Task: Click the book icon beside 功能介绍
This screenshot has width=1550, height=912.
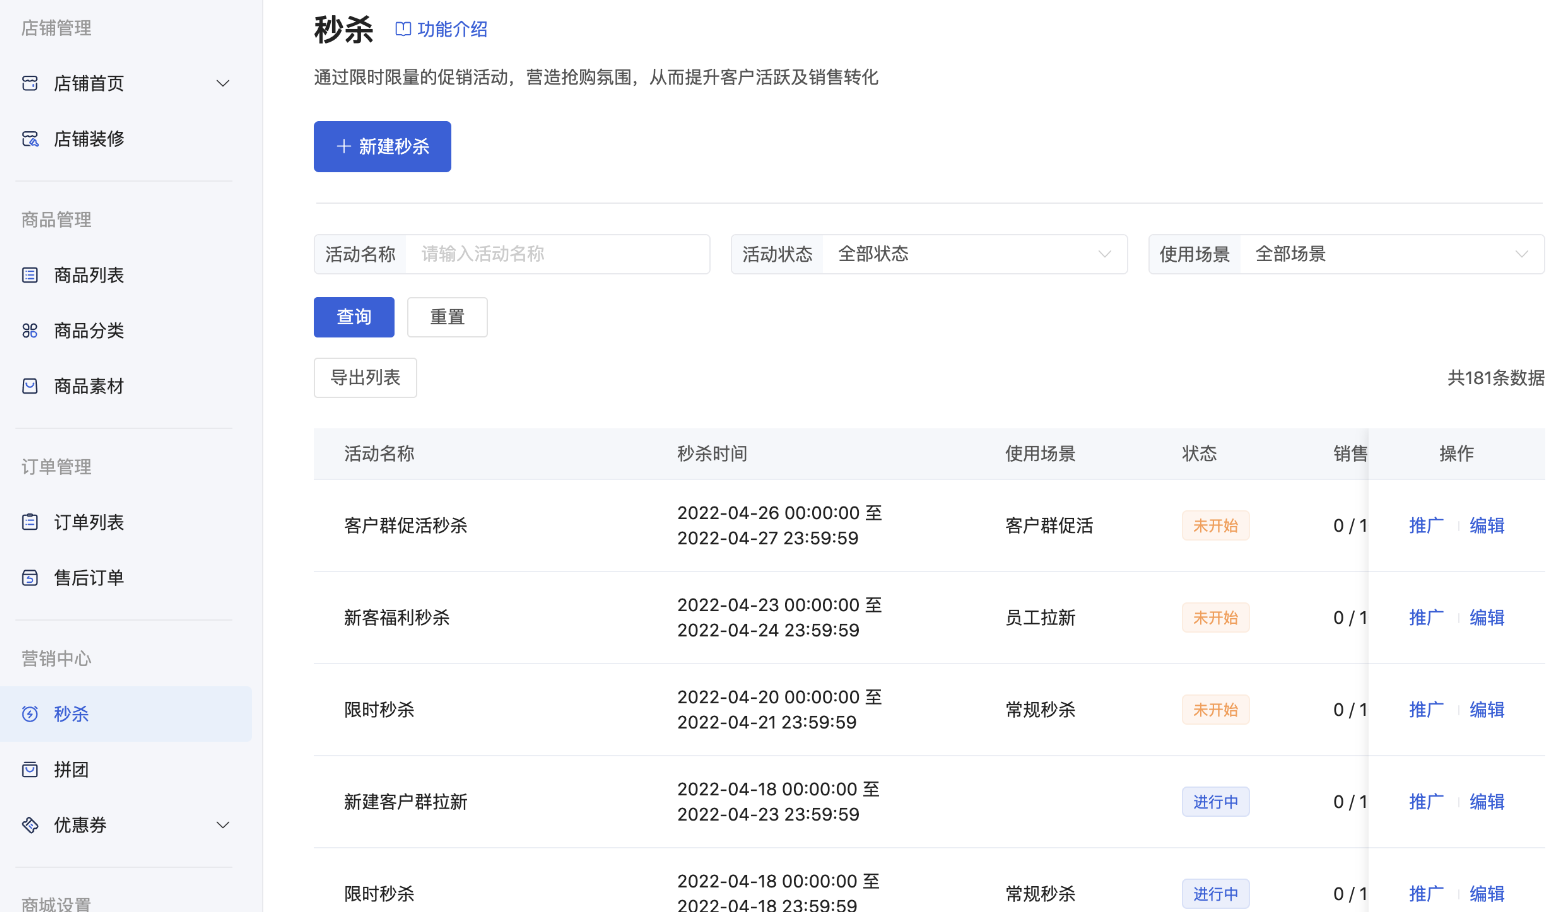Action: (403, 29)
